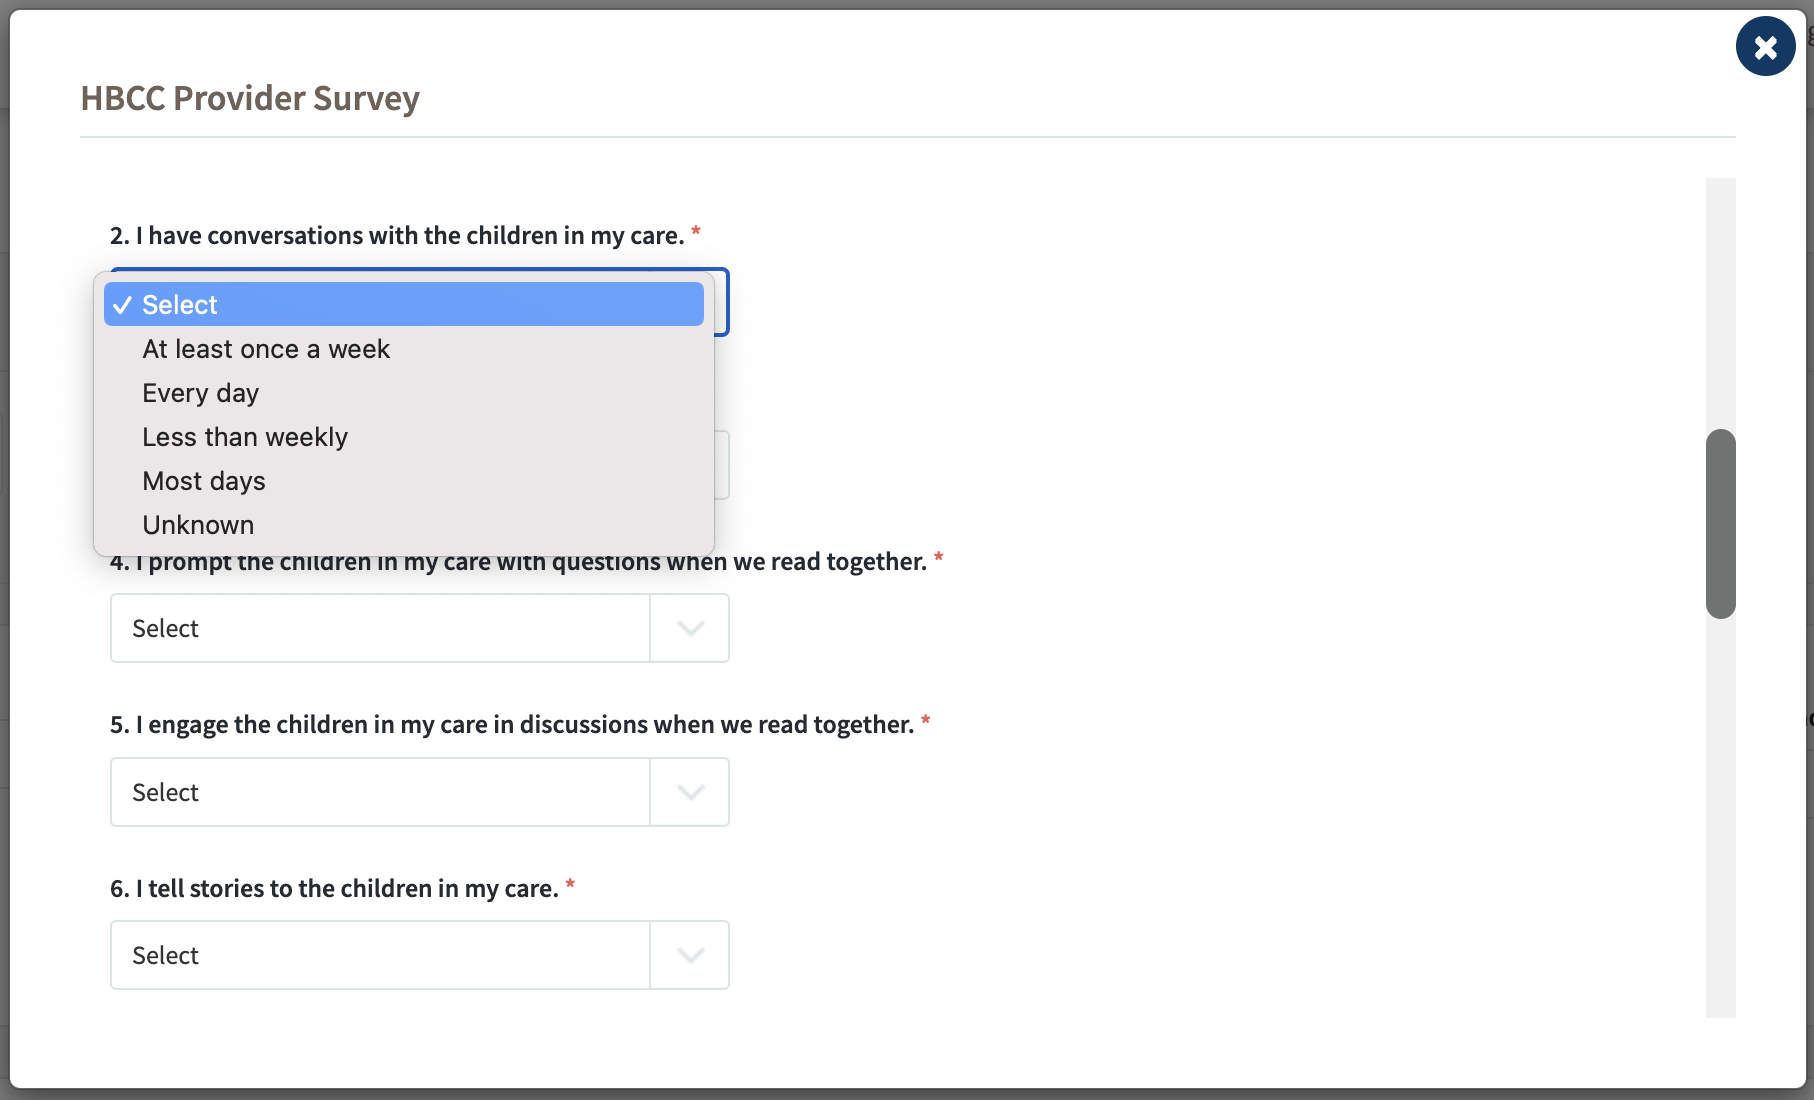1814x1100 pixels.
Task: Open question 5 discussions Select dropdown
Action: (420, 792)
